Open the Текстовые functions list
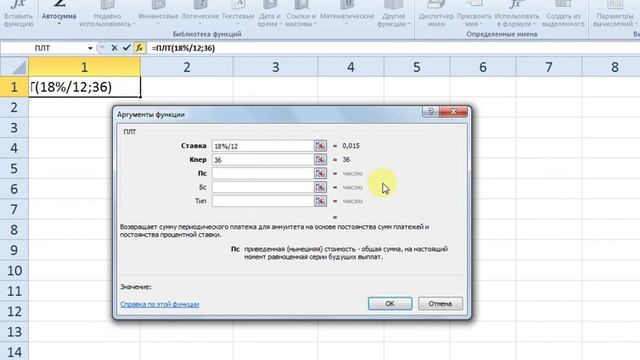Image resolution: width=640 pixels, height=360 pixels. click(238, 13)
